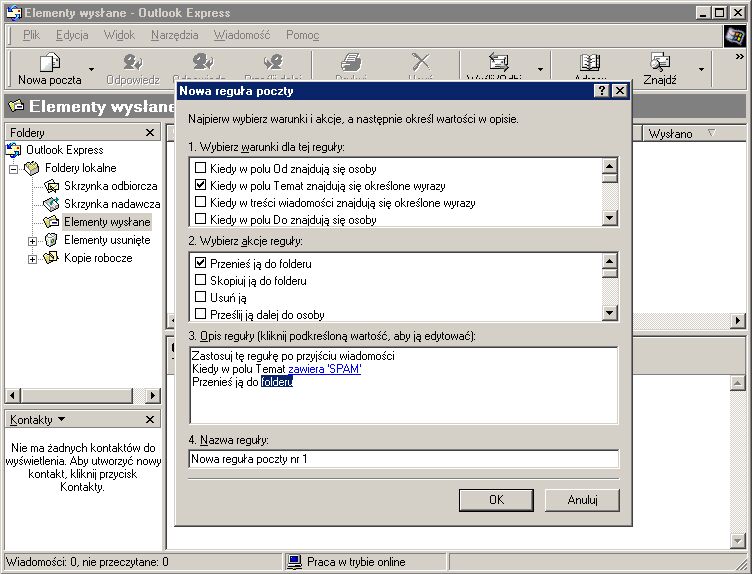
Task: Select the Kopie robocze drafts icon
Action: [x=51, y=258]
